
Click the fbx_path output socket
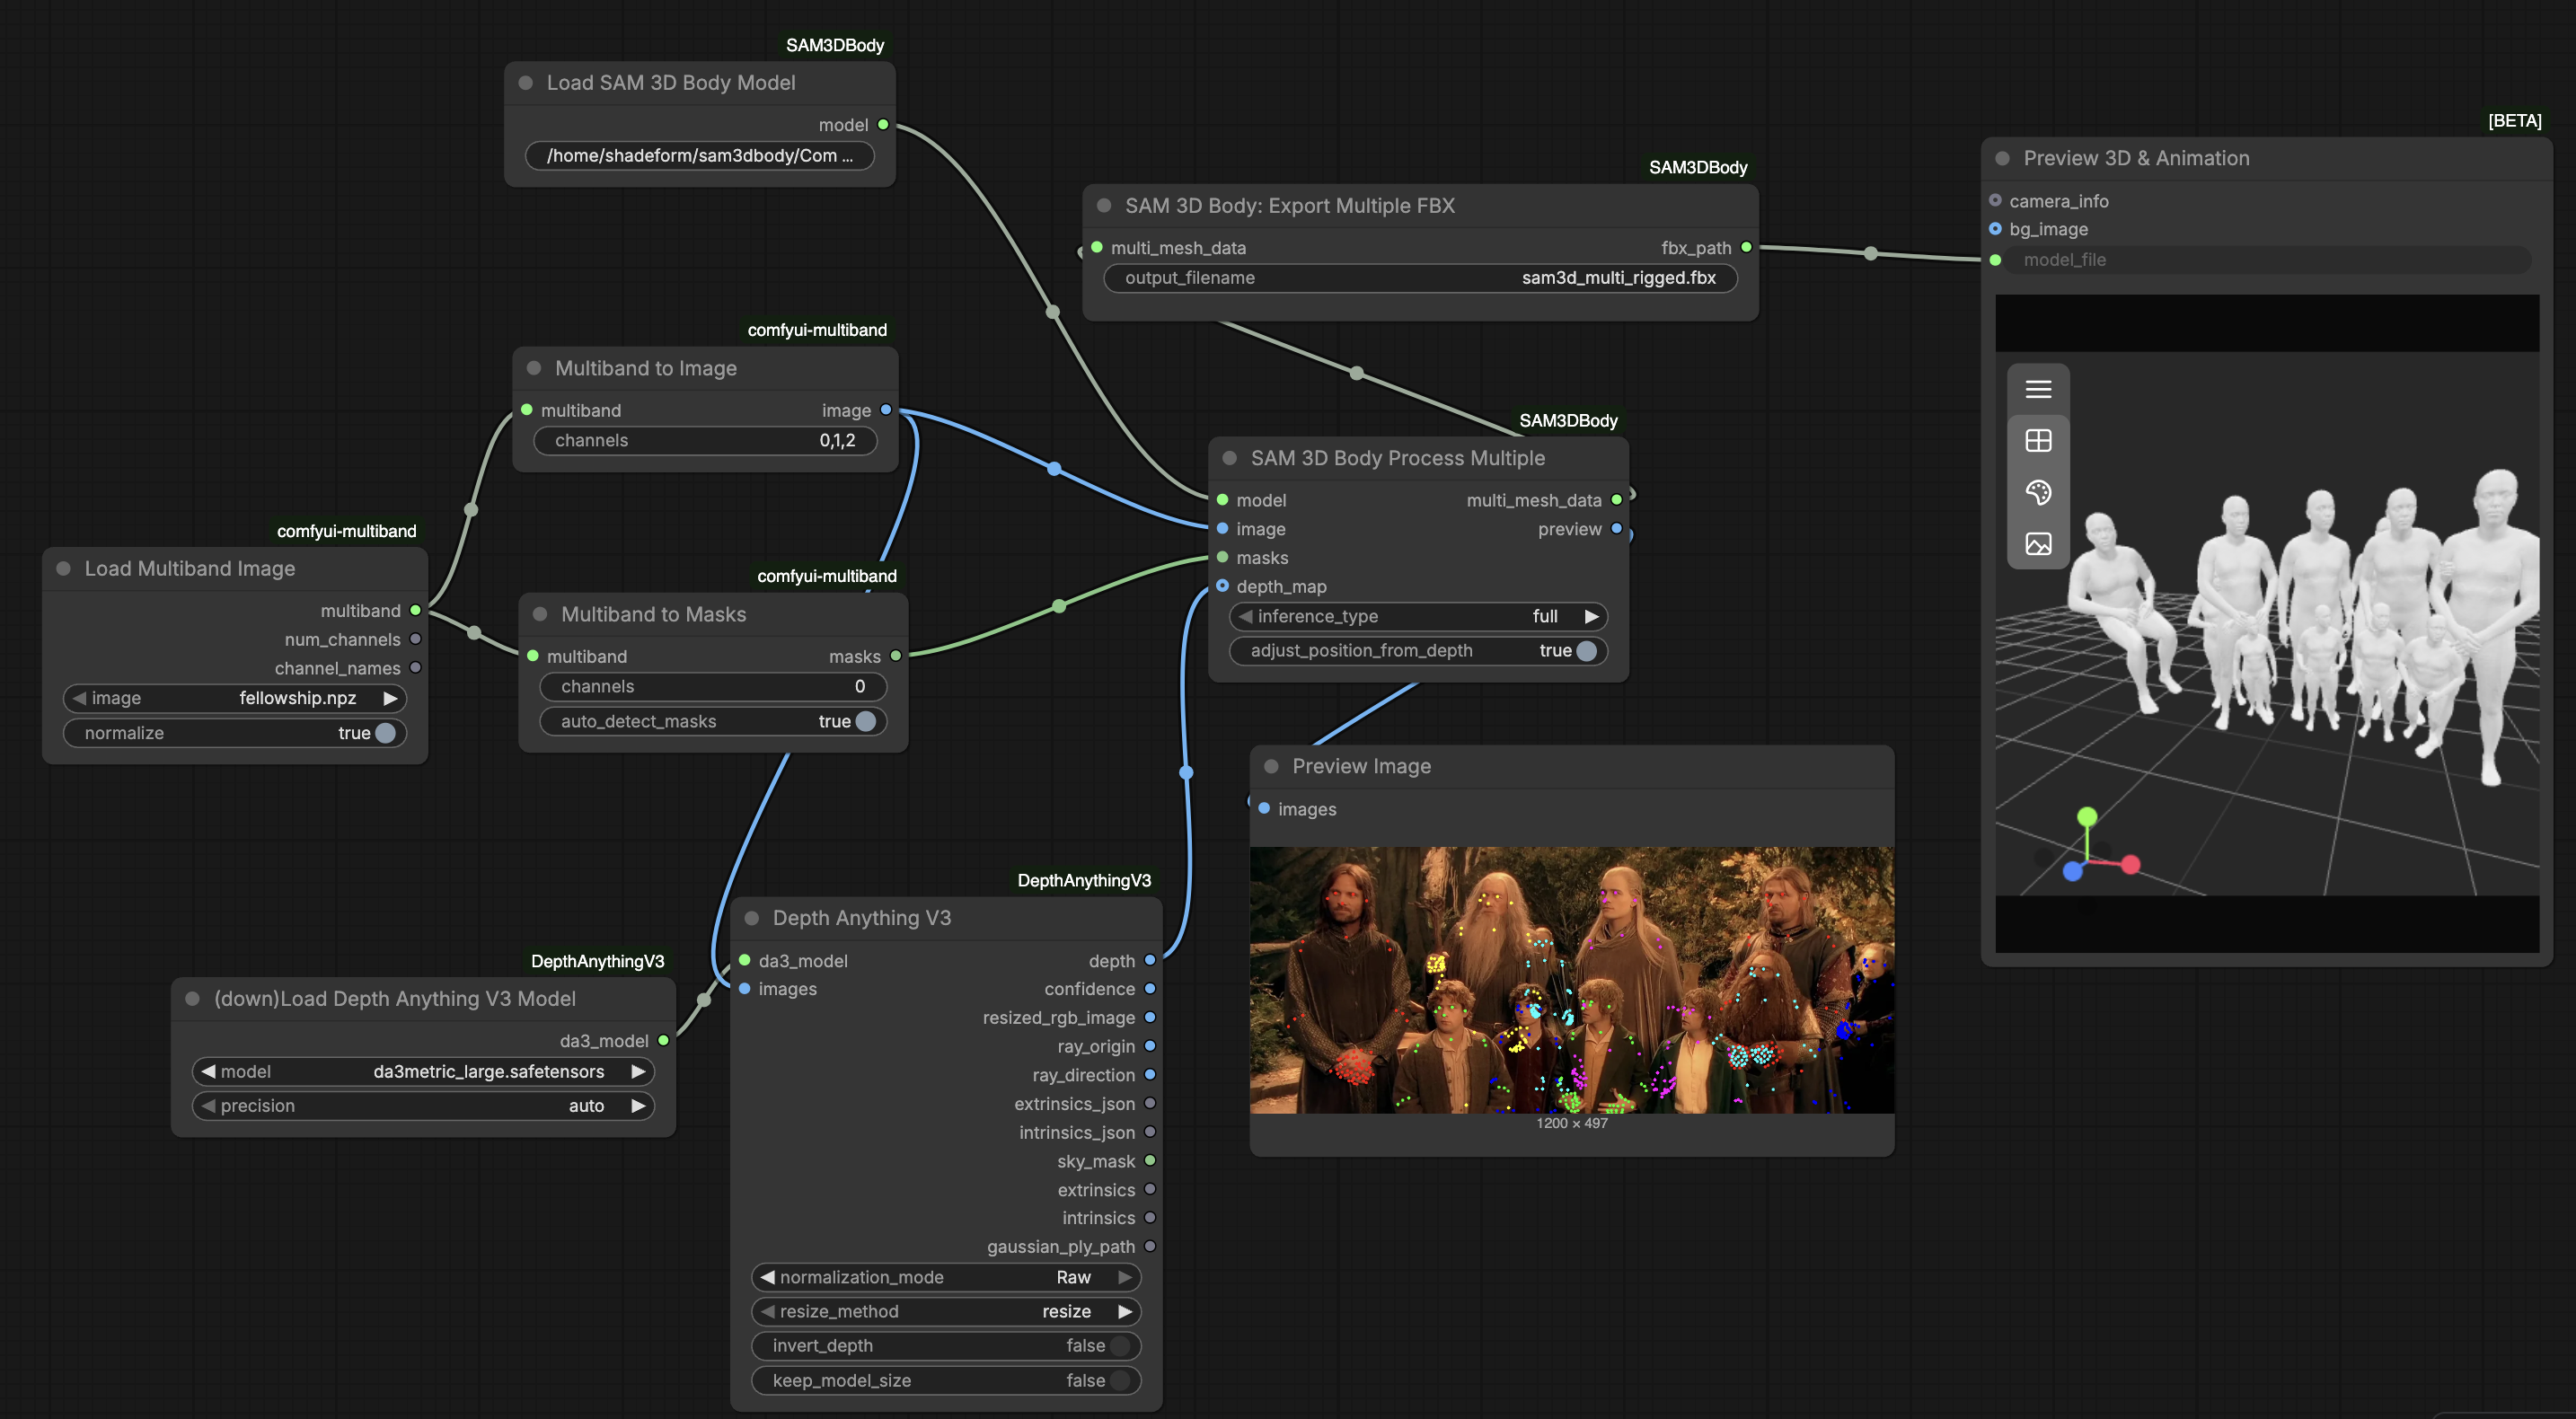pos(1746,247)
